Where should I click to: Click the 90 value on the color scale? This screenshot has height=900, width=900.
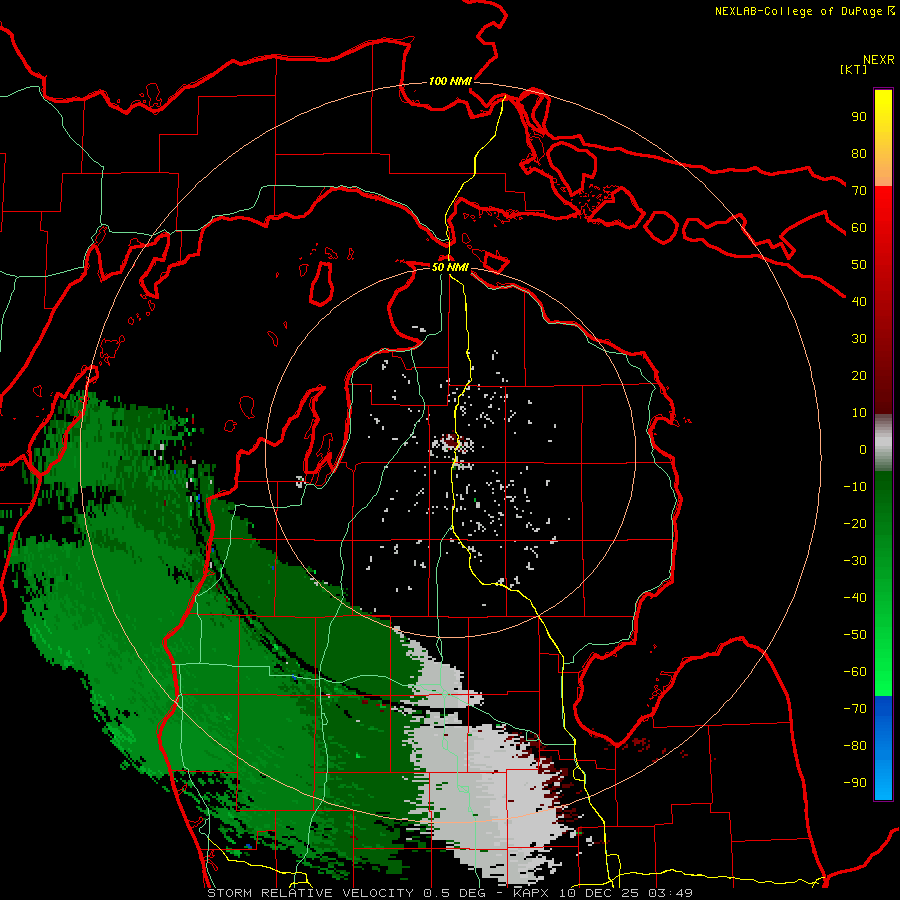(859, 117)
